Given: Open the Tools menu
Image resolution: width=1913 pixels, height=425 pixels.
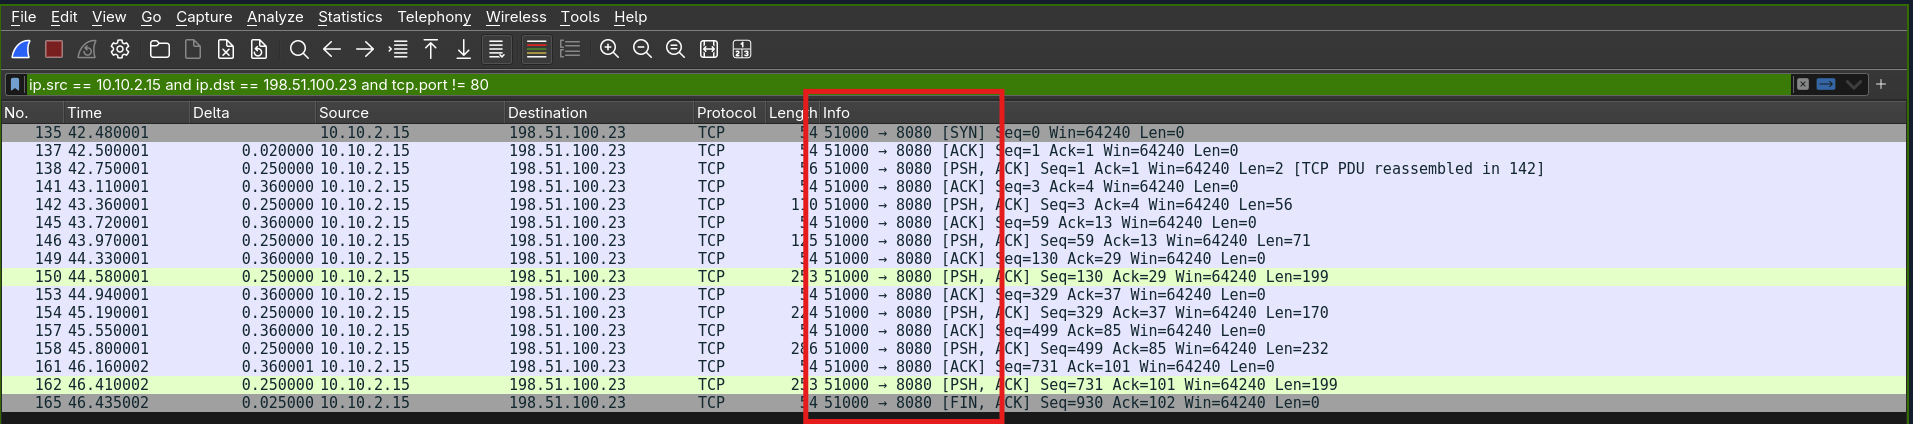Looking at the screenshot, I should (580, 17).
